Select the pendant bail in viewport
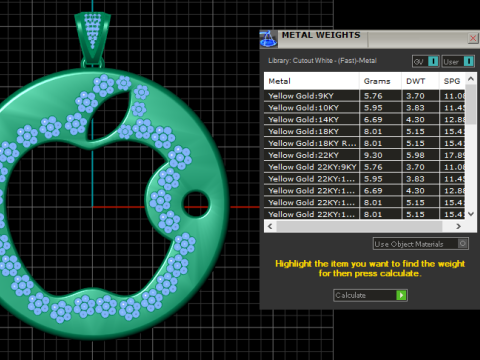The height and width of the screenshot is (360, 480). pos(92,38)
